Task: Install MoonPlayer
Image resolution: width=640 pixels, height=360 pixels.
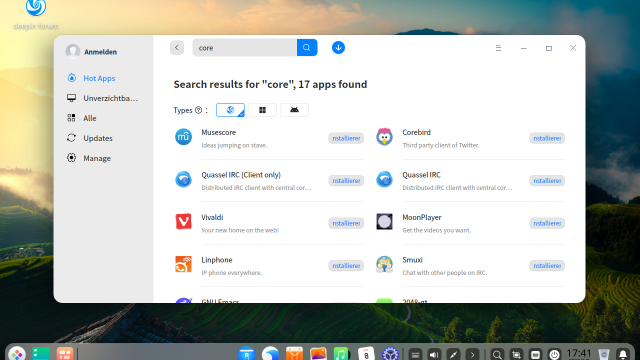Action: coord(547,223)
